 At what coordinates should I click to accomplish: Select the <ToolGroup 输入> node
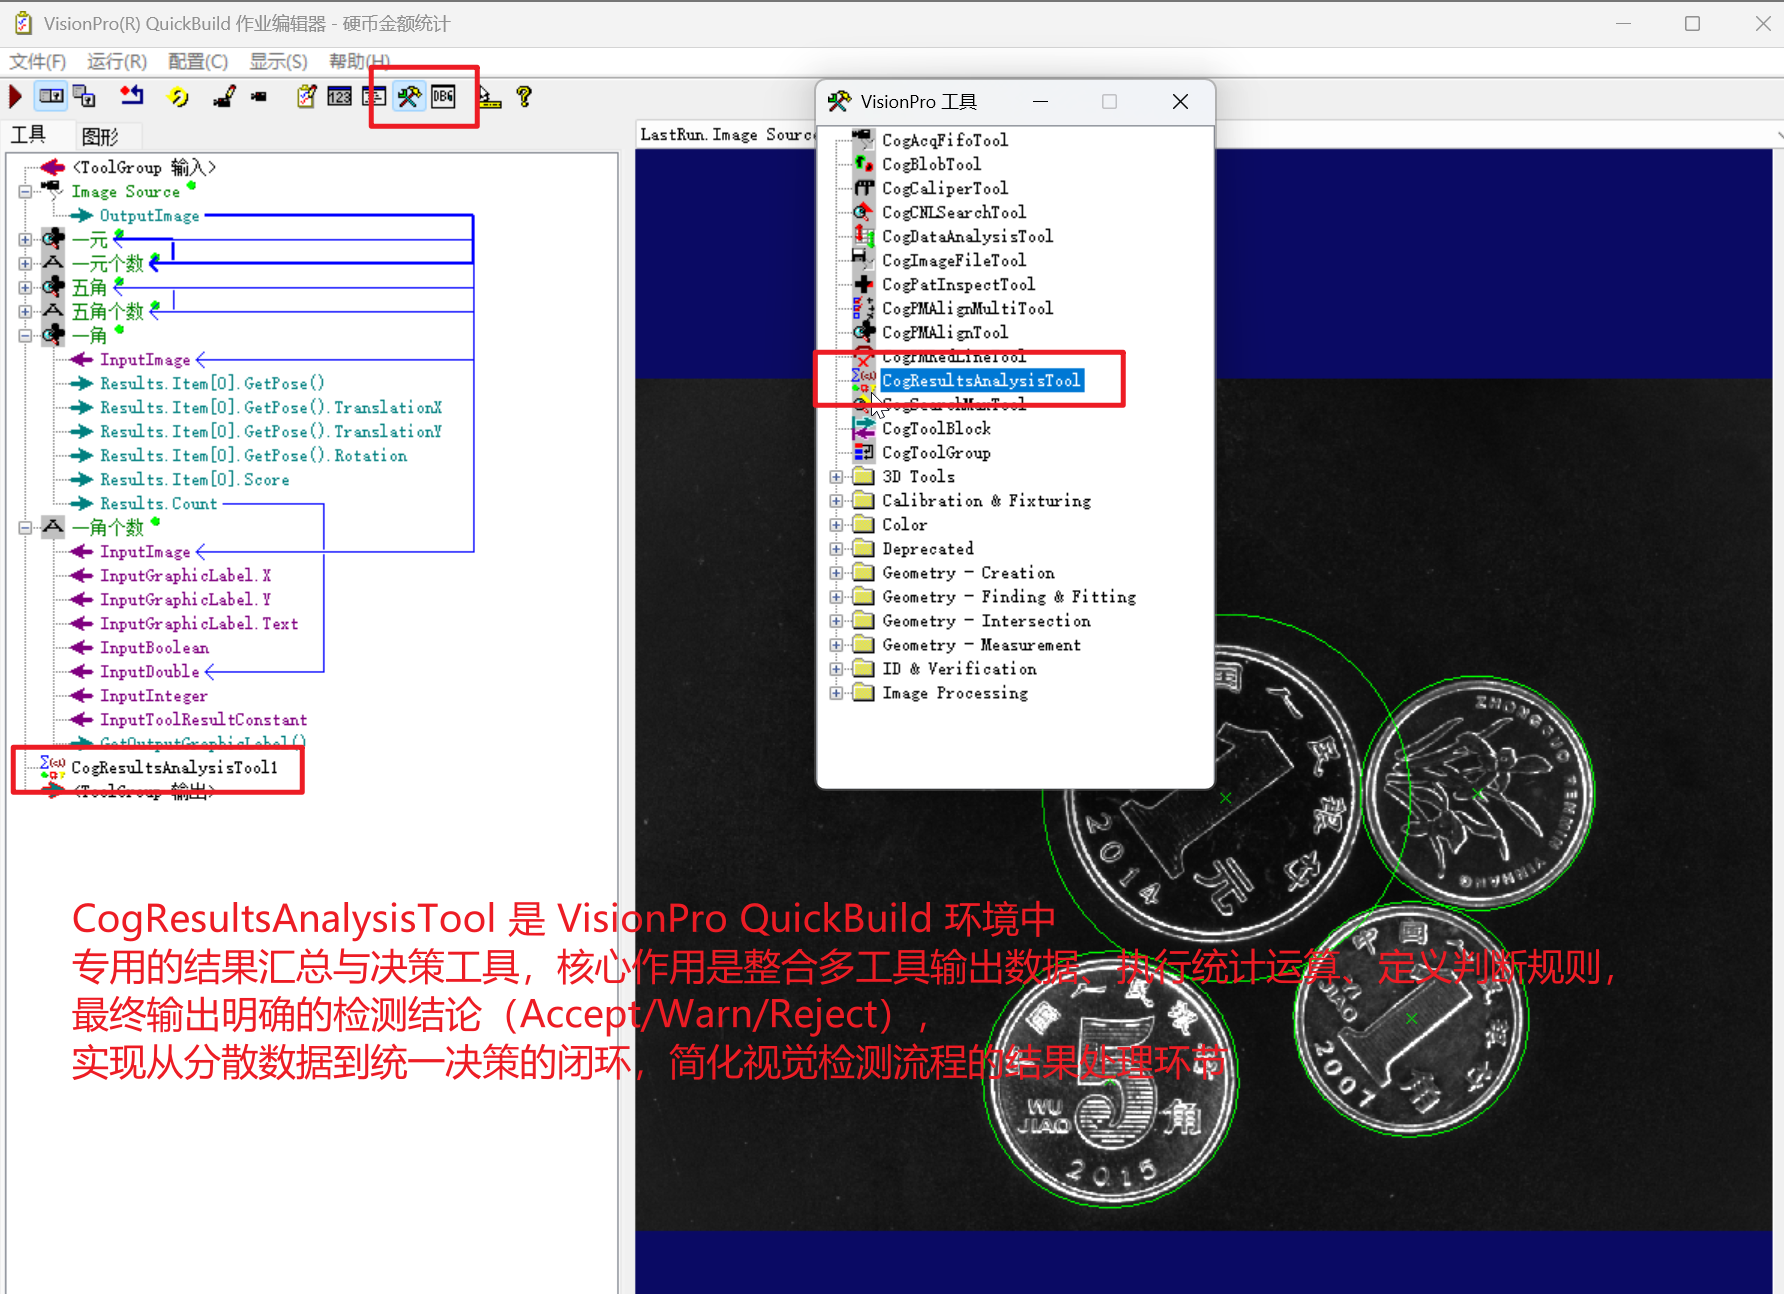click(x=144, y=167)
